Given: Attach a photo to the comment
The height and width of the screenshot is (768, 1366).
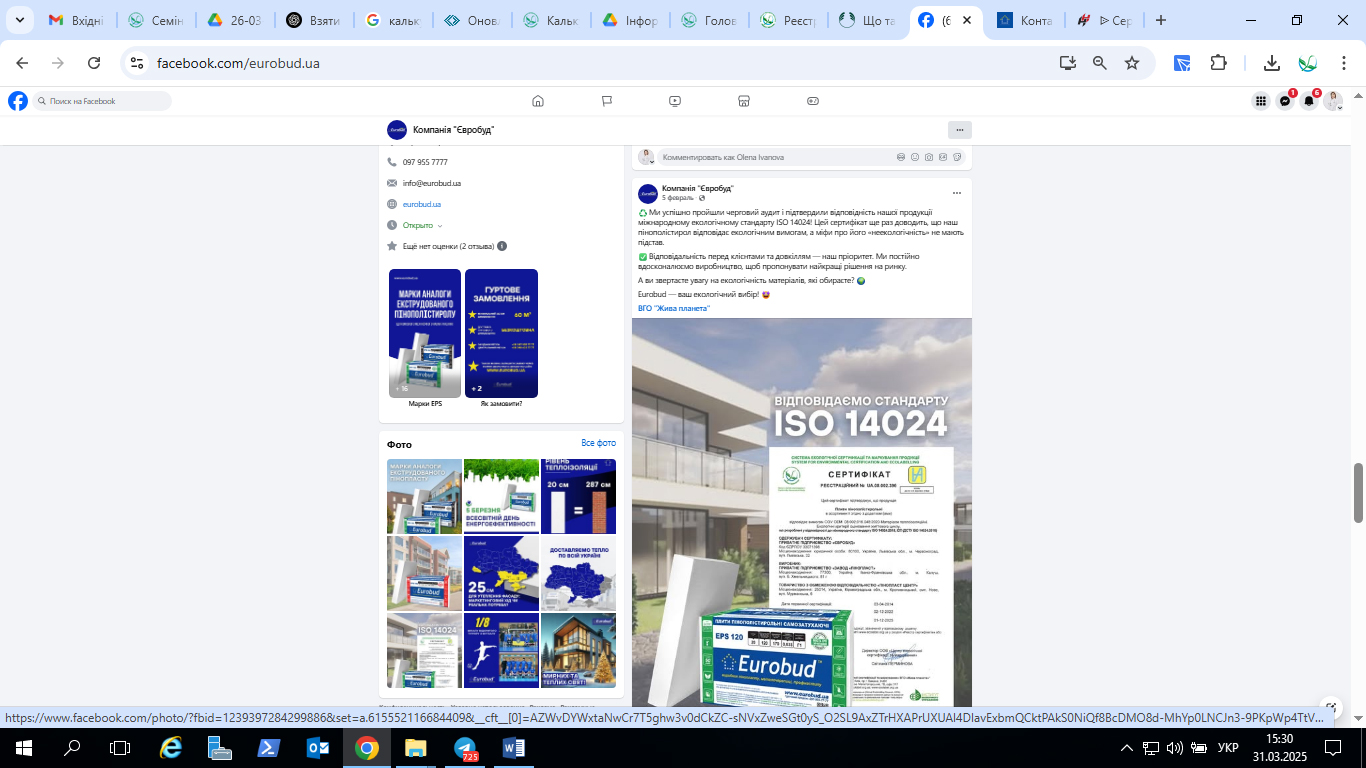Looking at the screenshot, I should pyautogui.click(x=929, y=157).
